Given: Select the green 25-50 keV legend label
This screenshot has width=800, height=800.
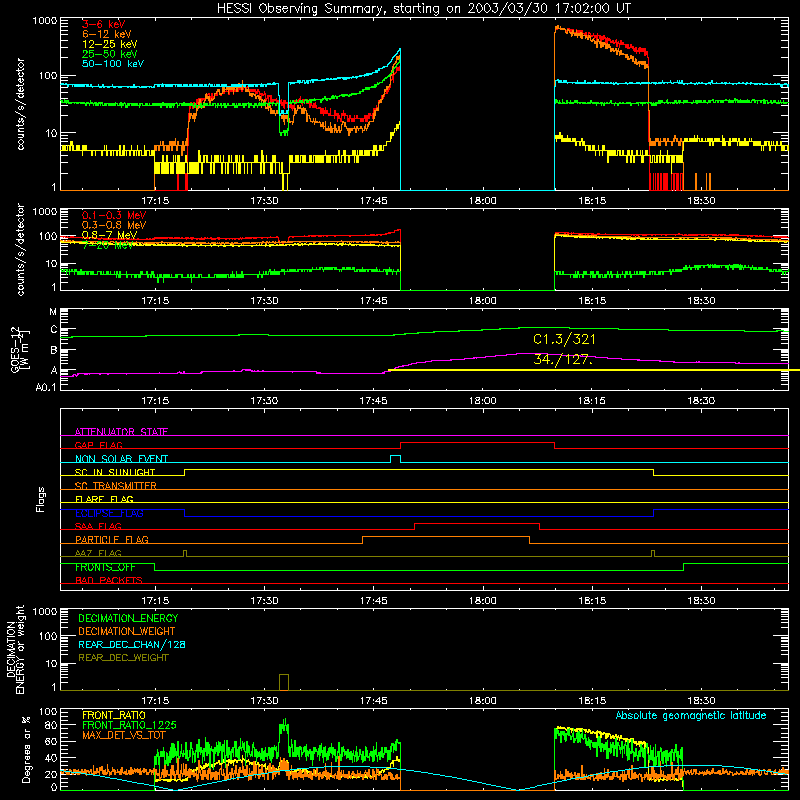Looking at the screenshot, I should tap(110, 54).
